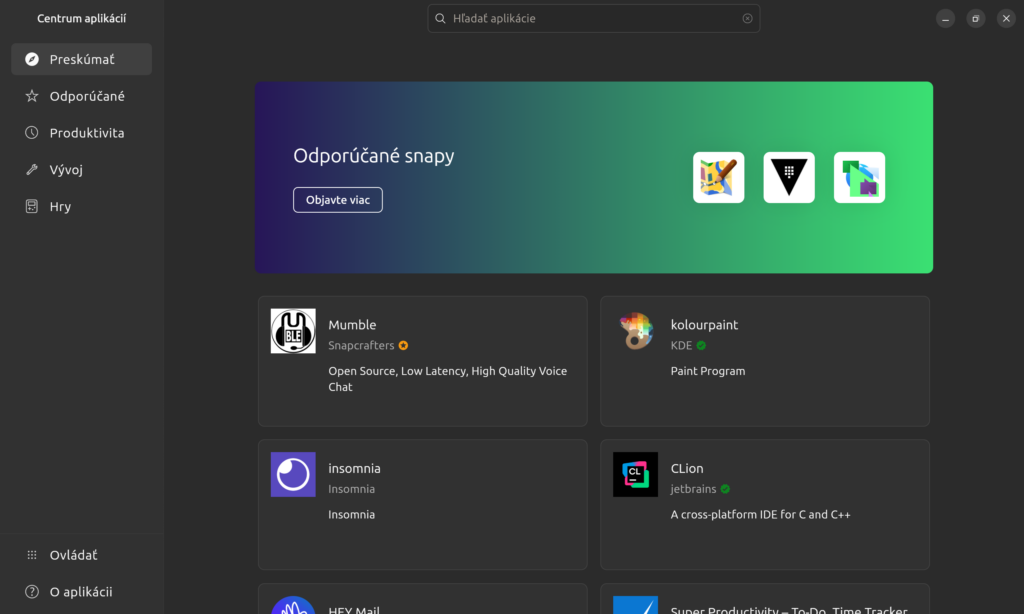The width and height of the screenshot is (1024, 614).
Task: Click the question mark icon beside O aplikácii
Action: click(31, 592)
